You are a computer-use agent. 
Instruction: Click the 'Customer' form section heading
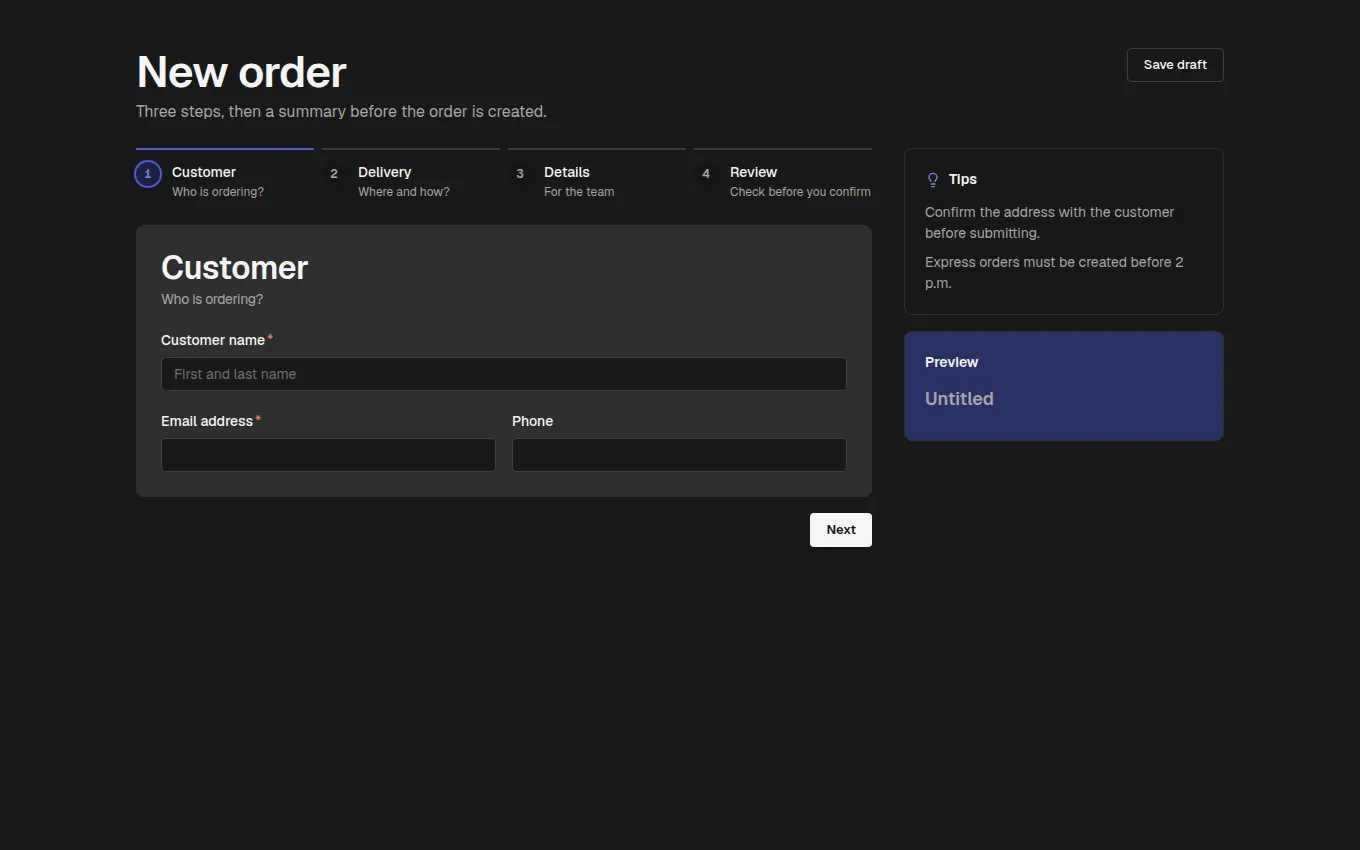234,267
